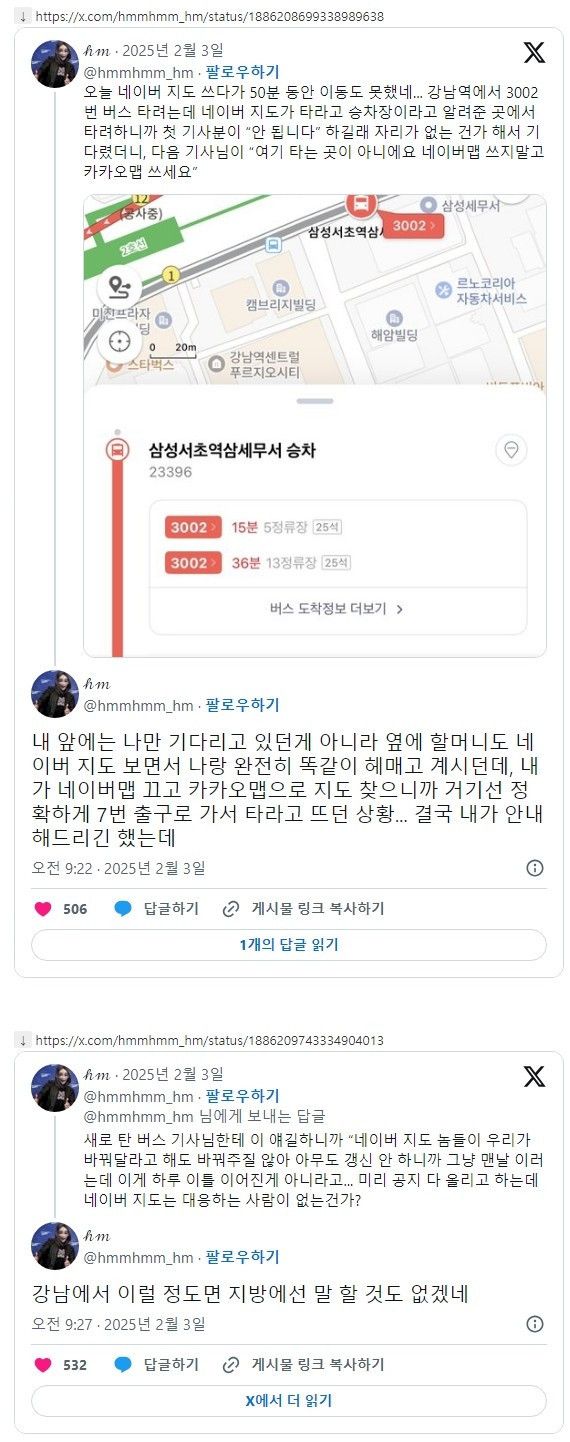Screen dimensions: 570x1442
Task: Click the X logo in second tweet
Action: point(534,1076)
